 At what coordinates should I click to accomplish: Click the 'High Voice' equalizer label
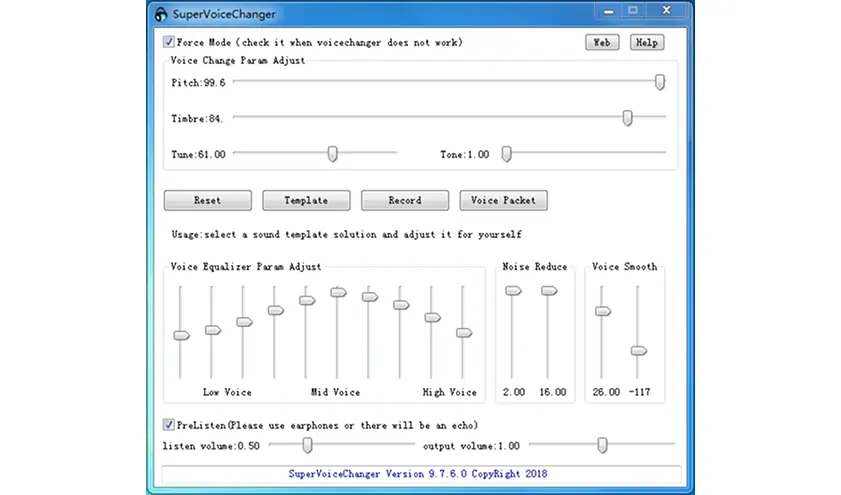point(449,392)
